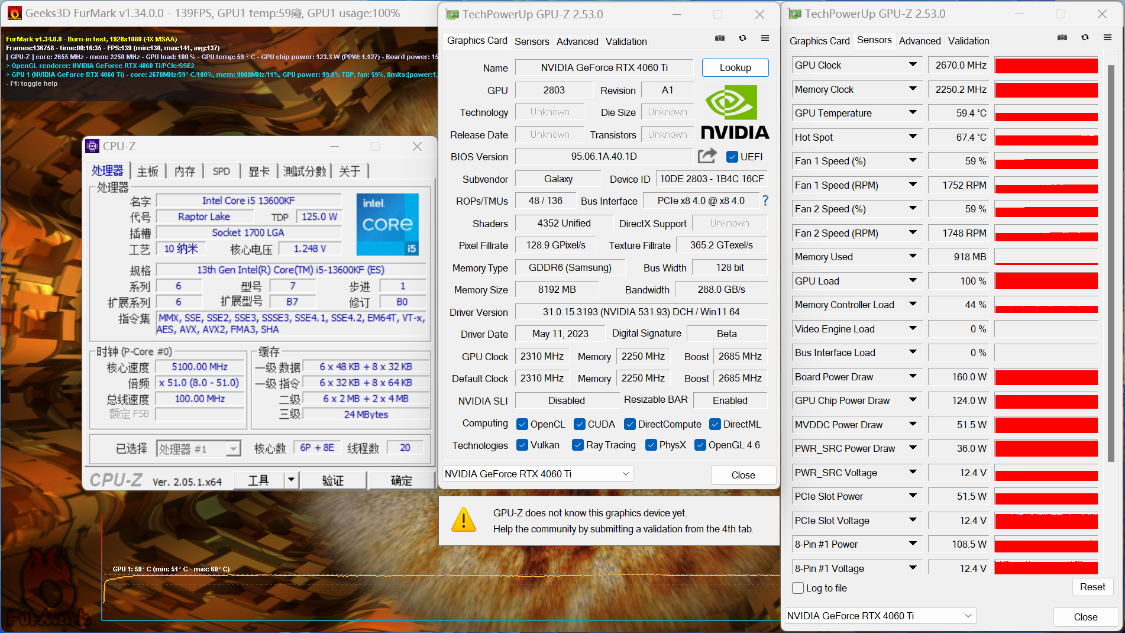Open the 测试分数 tab in CPU-Z

pyautogui.click(x=304, y=172)
